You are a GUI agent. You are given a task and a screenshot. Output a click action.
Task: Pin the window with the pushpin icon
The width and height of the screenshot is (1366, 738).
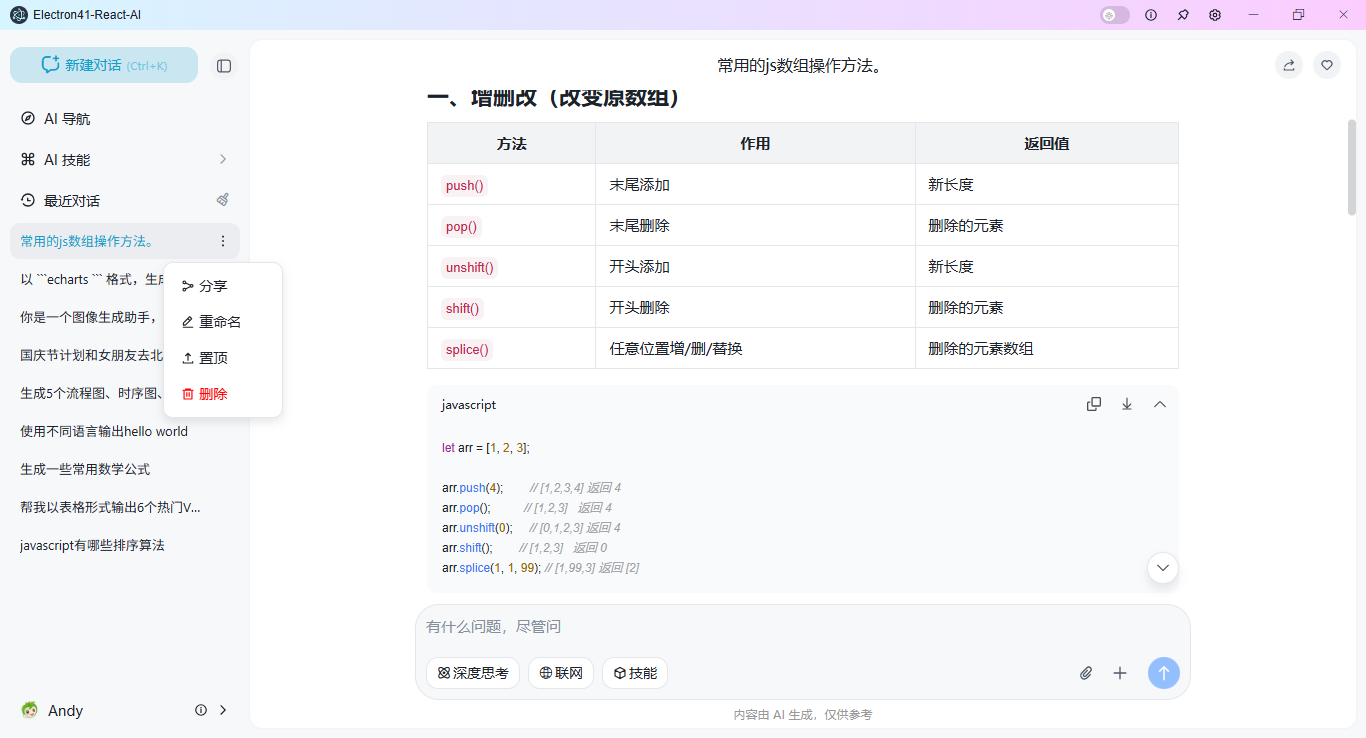click(x=1183, y=15)
